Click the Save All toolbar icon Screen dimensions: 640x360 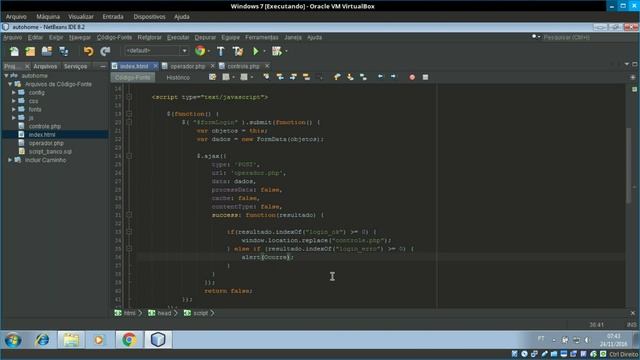[x=64, y=51]
